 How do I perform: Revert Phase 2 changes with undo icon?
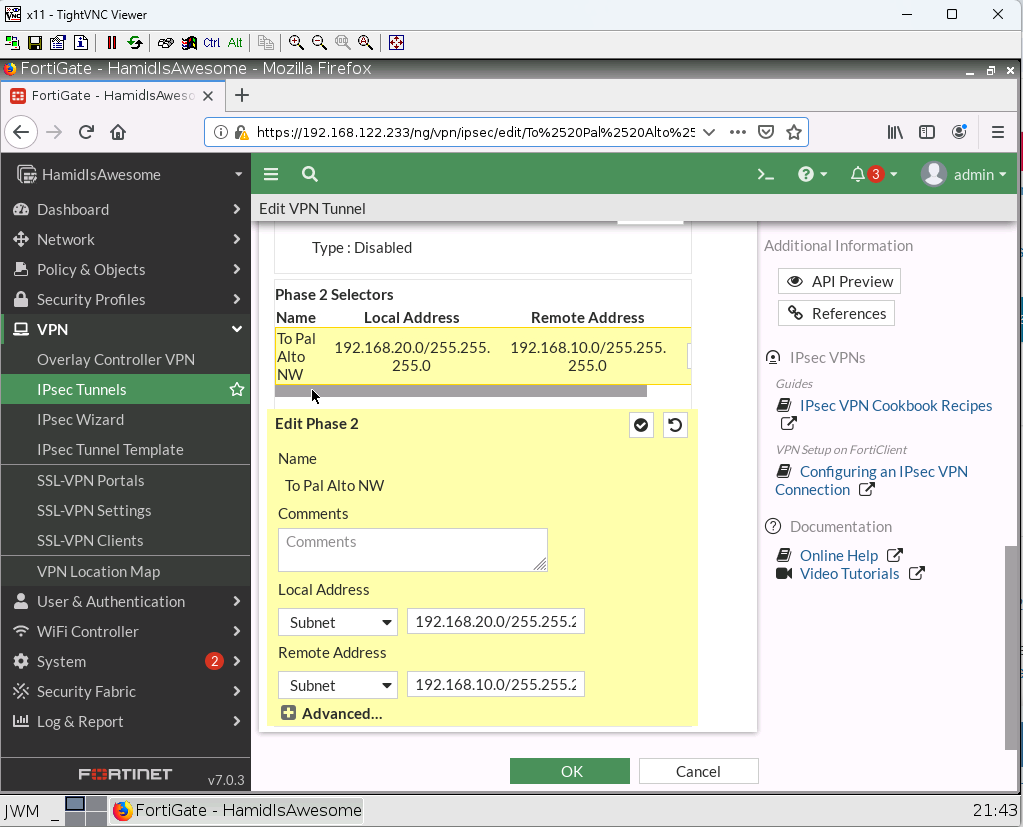tap(675, 425)
